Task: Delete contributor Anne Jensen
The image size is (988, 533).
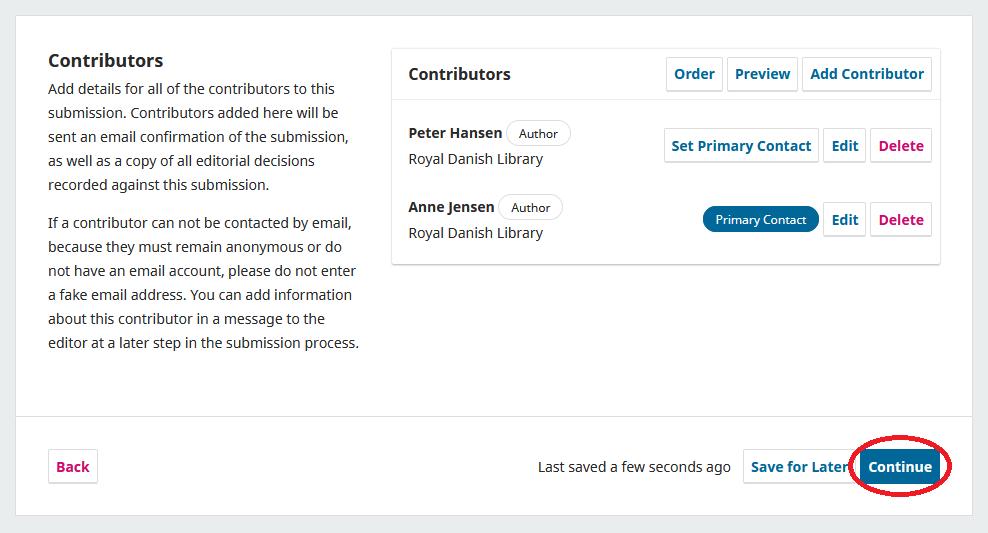Action: [900, 220]
